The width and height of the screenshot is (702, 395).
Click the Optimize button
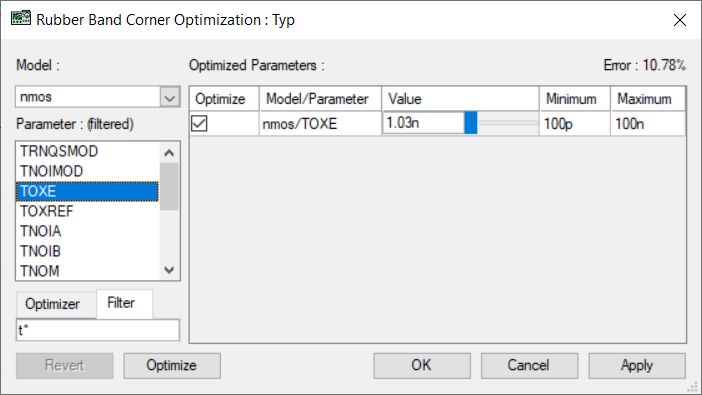[x=172, y=365]
